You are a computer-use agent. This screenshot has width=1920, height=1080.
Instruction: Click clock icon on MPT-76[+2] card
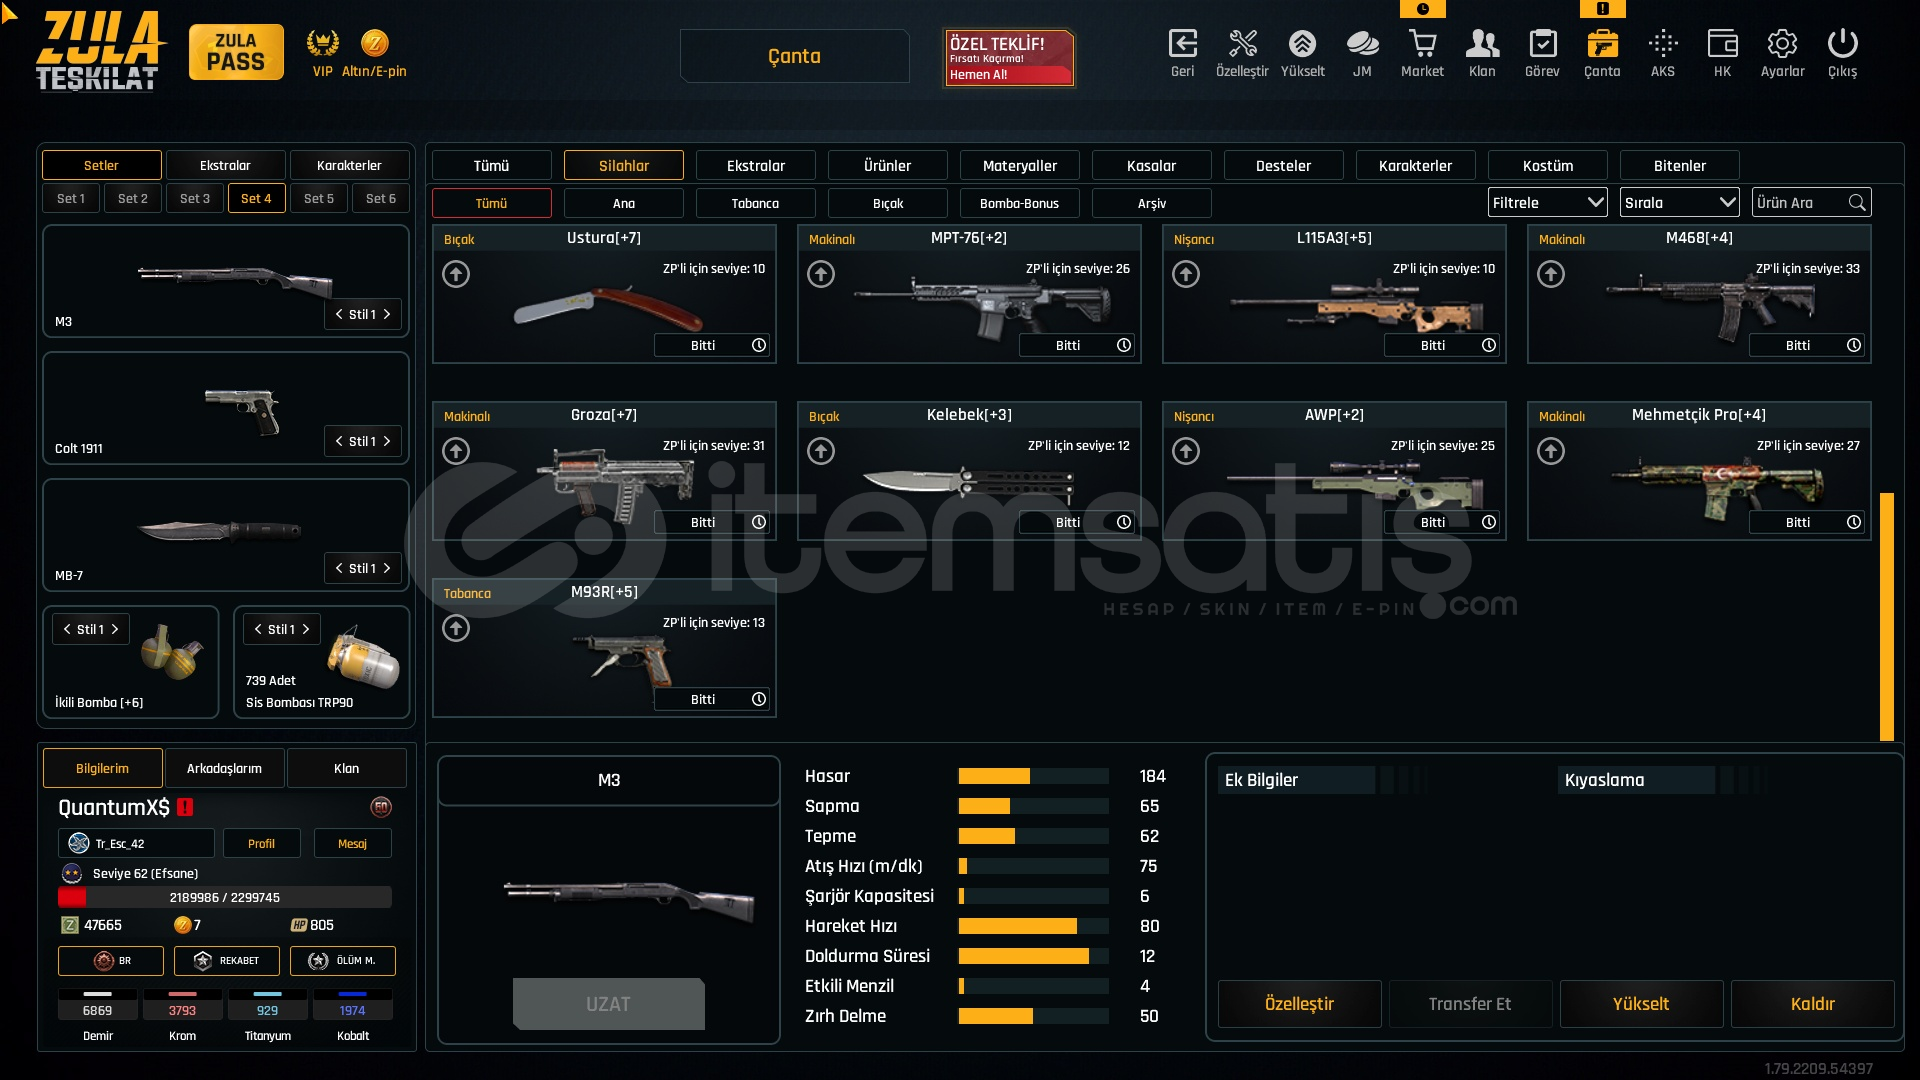click(x=1124, y=345)
